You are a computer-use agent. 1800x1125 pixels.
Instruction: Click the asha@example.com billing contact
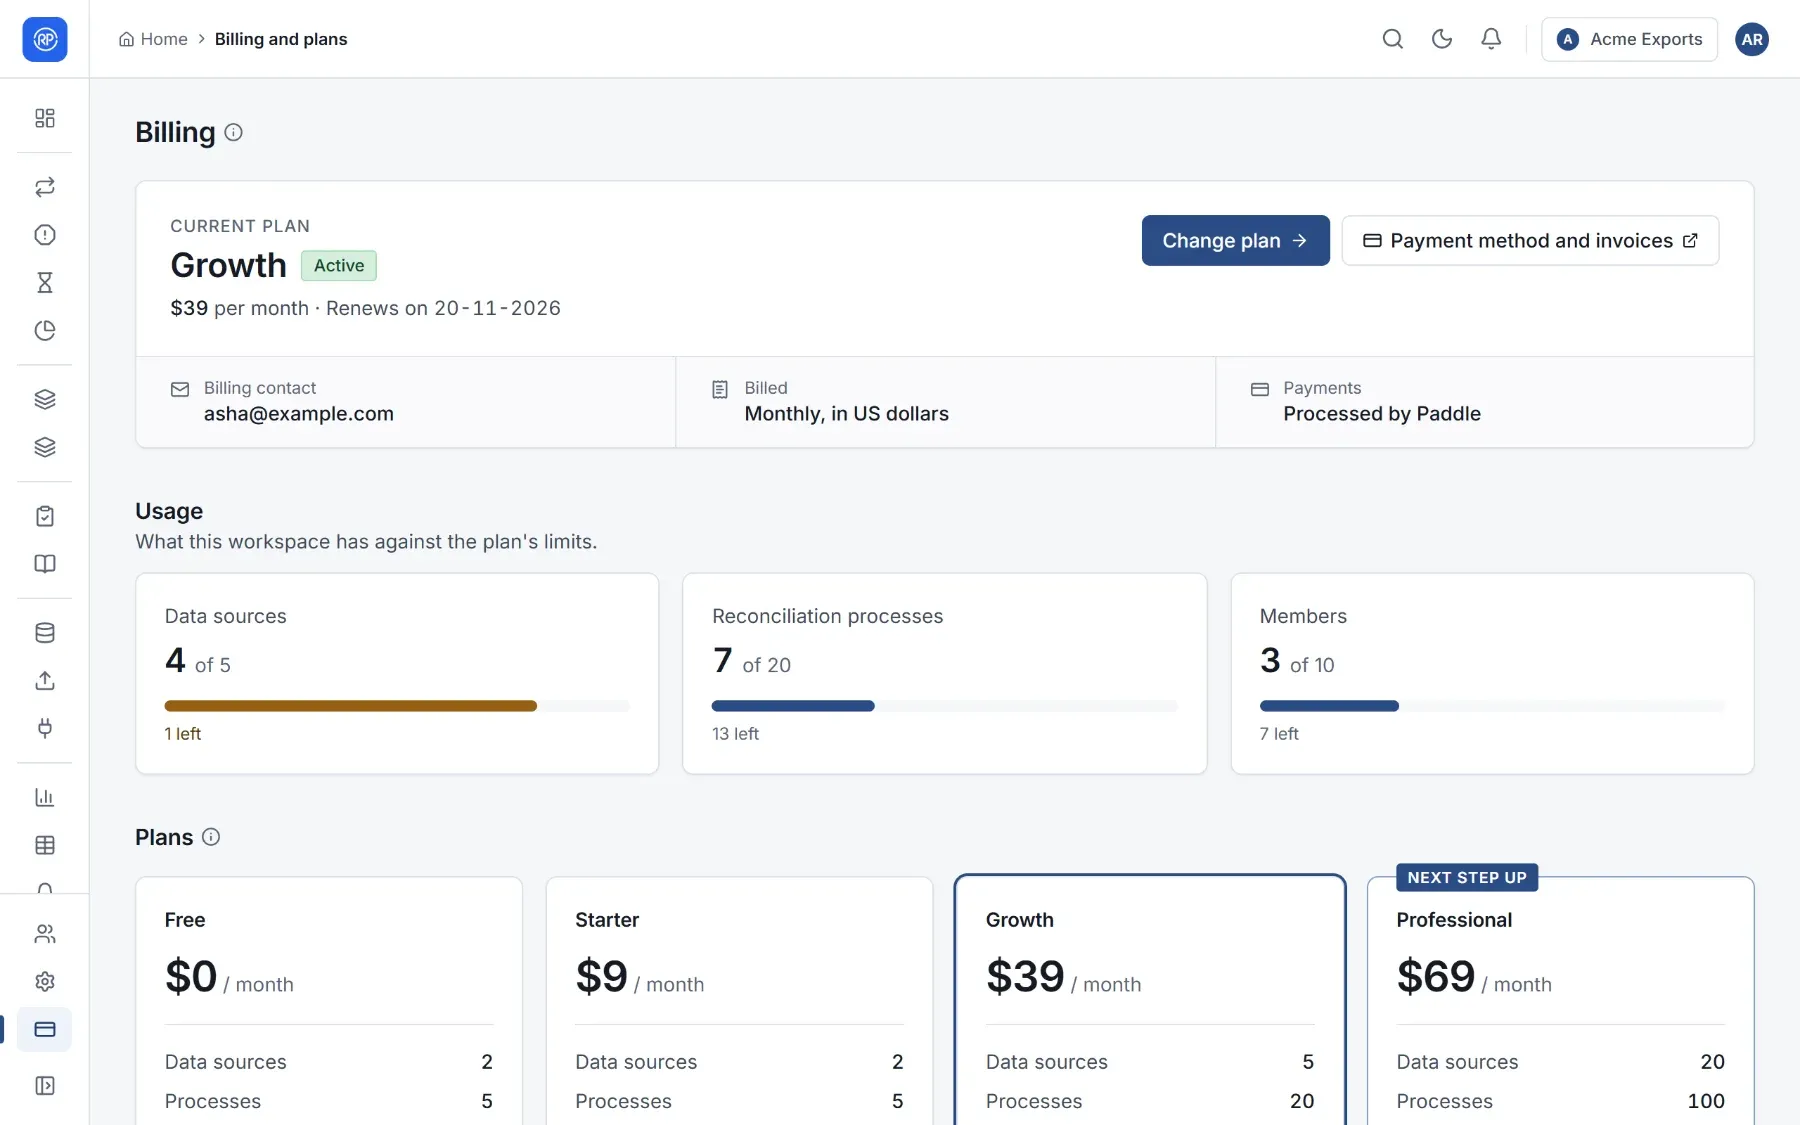pos(299,414)
